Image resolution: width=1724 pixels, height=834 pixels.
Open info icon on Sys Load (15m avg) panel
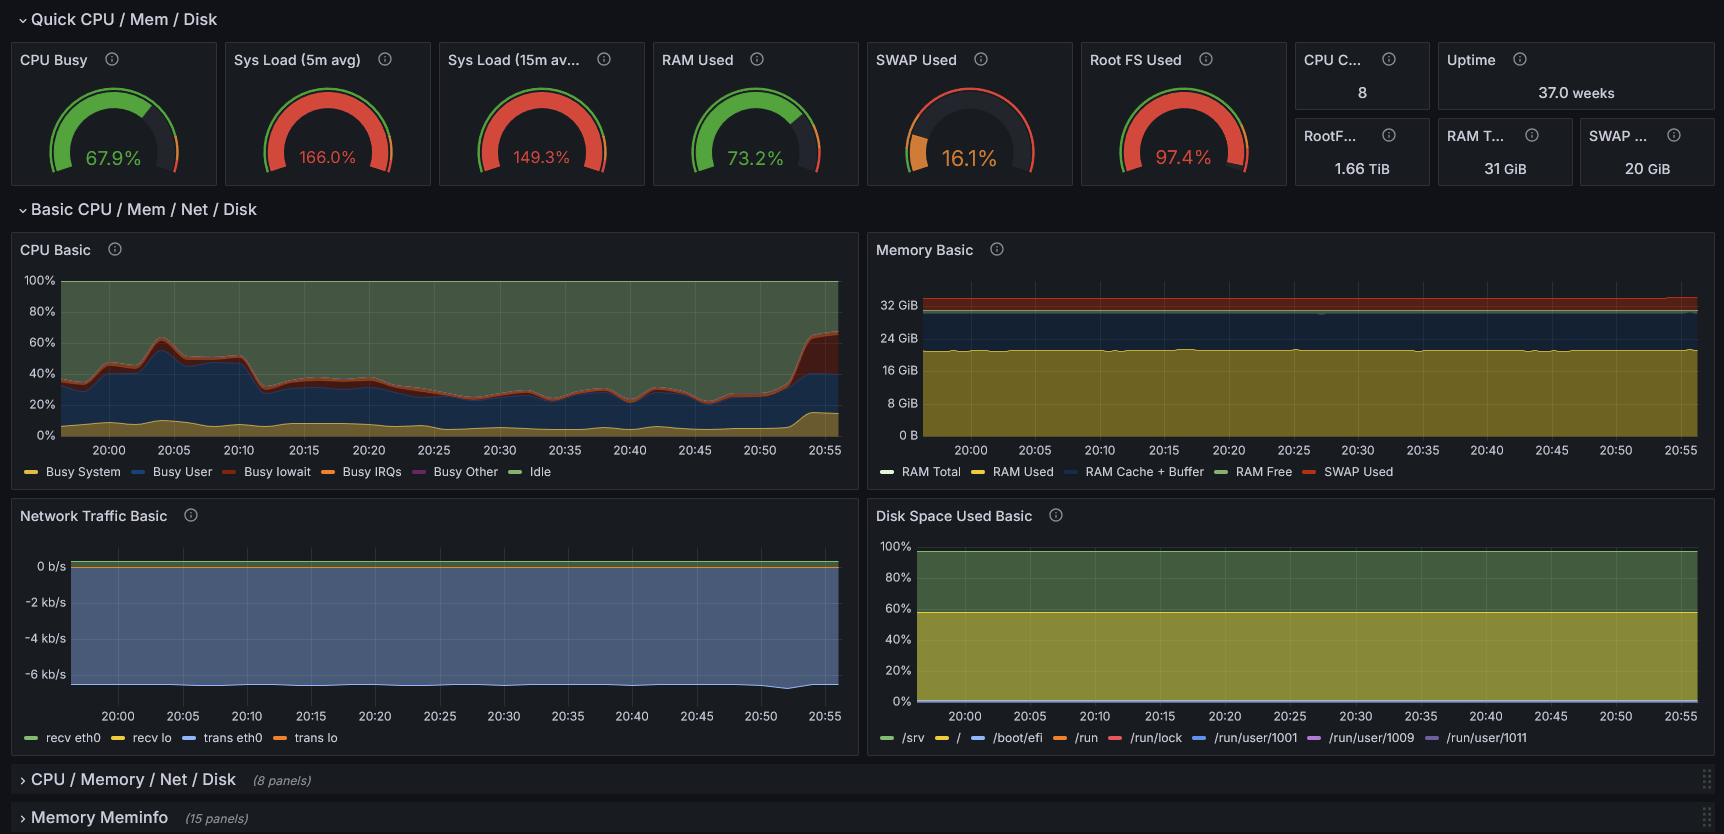(x=604, y=59)
